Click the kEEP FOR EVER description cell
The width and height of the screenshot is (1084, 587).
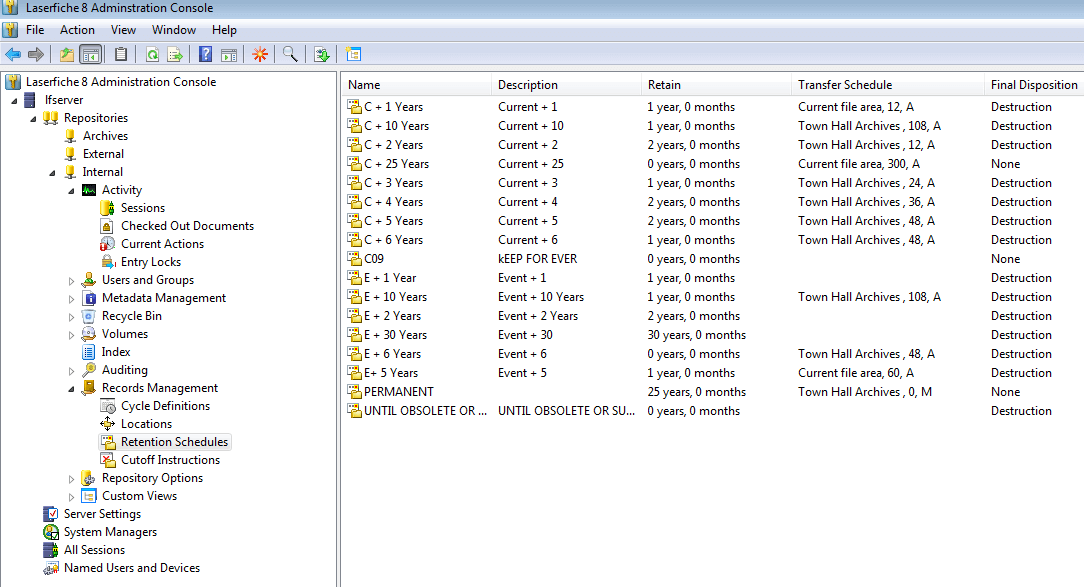537,259
